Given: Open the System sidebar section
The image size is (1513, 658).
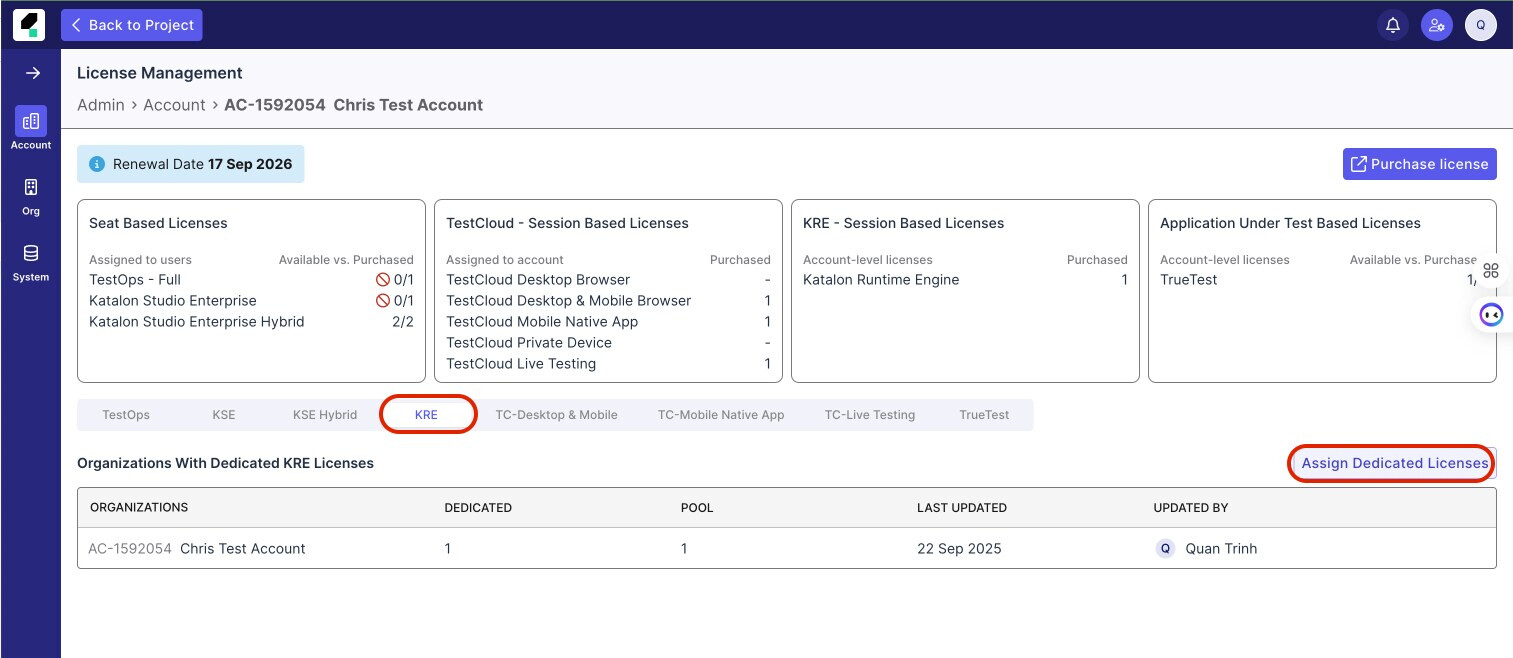Looking at the screenshot, I should point(31,261).
